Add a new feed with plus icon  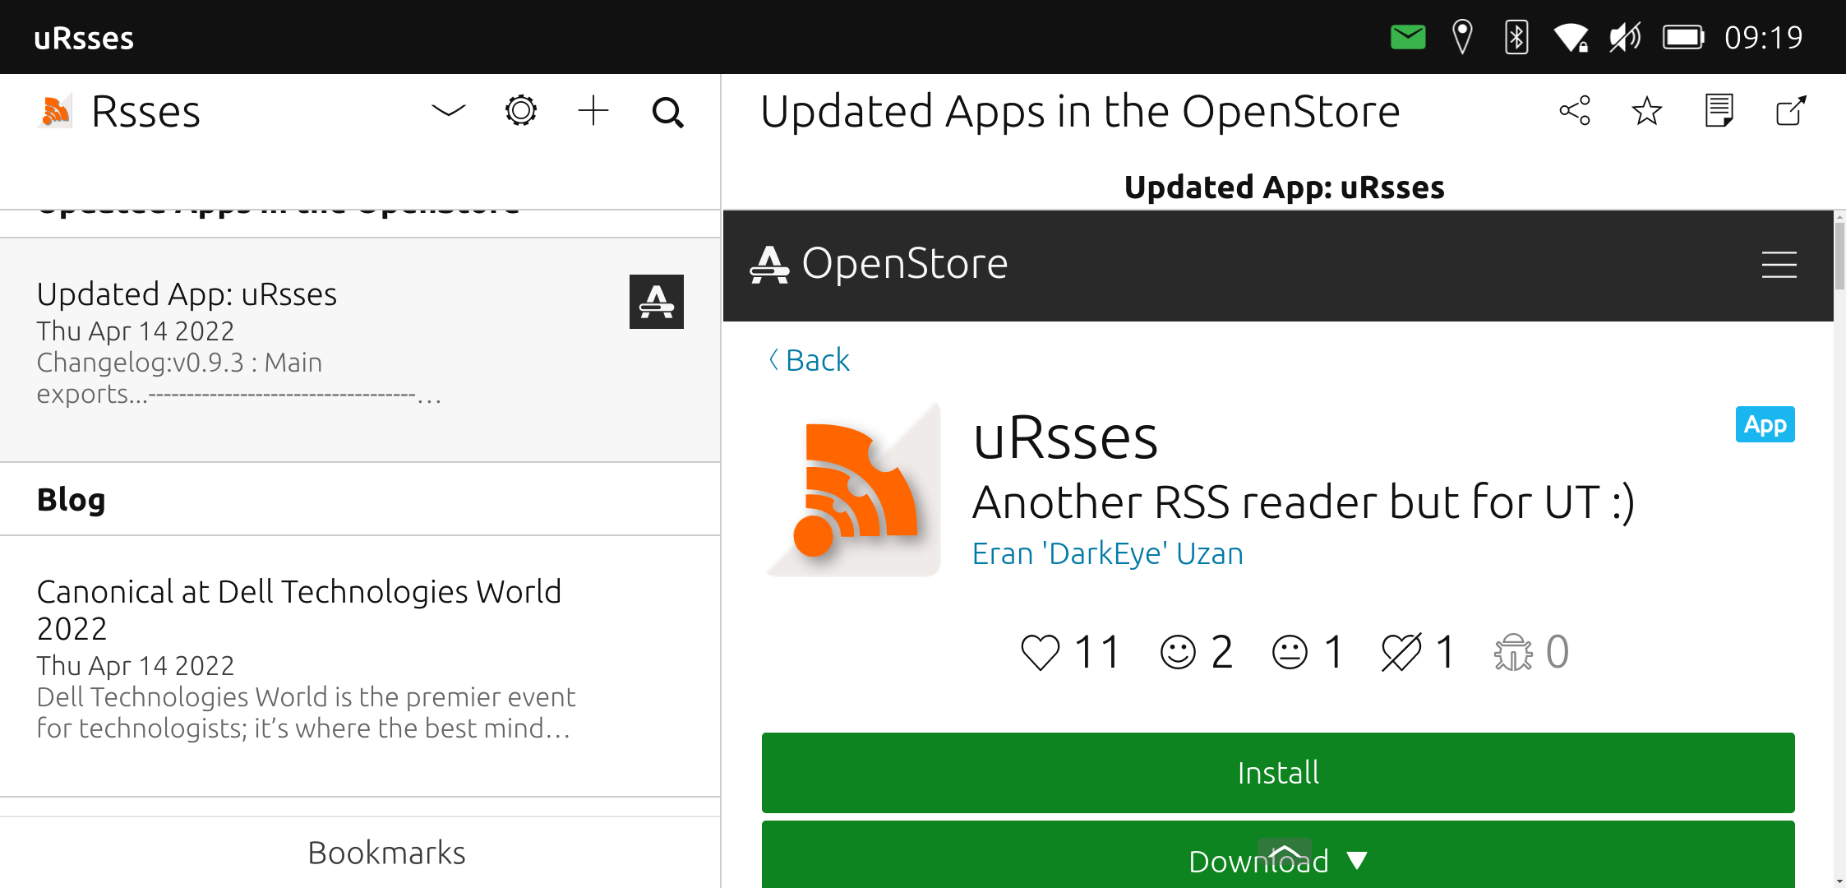pos(594,111)
